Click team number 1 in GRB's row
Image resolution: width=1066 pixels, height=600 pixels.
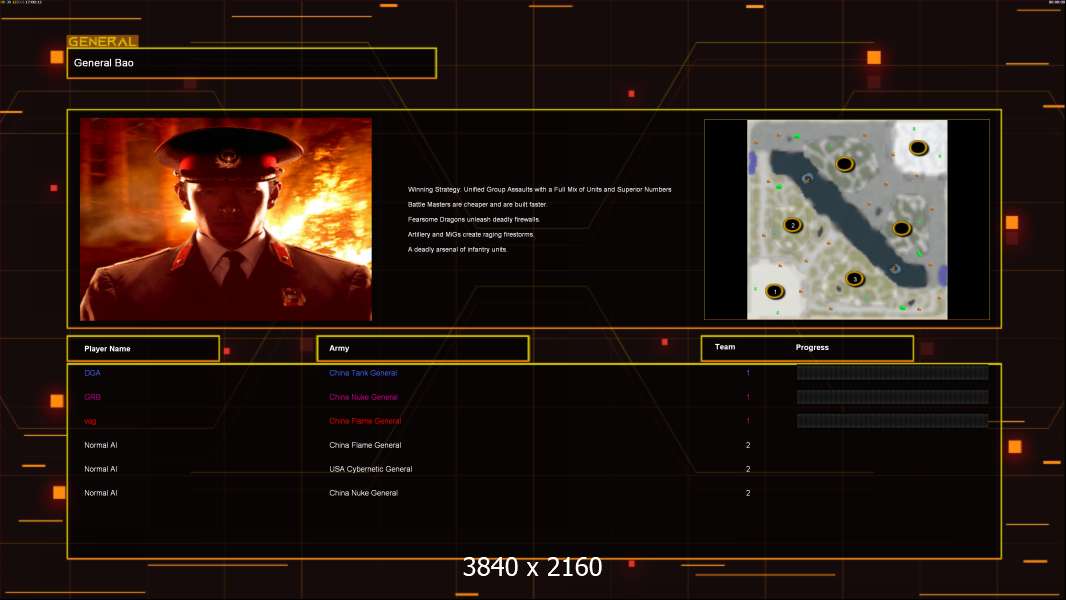point(748,397)
